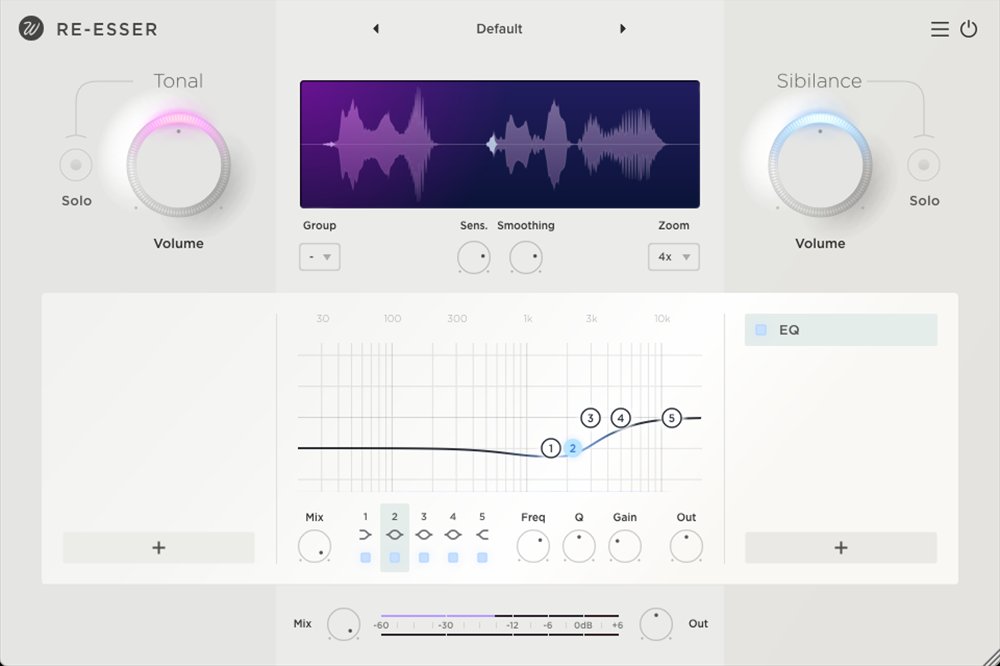
Task: Click the Wavesfactory logo icon
Action: tap(31, 29)
